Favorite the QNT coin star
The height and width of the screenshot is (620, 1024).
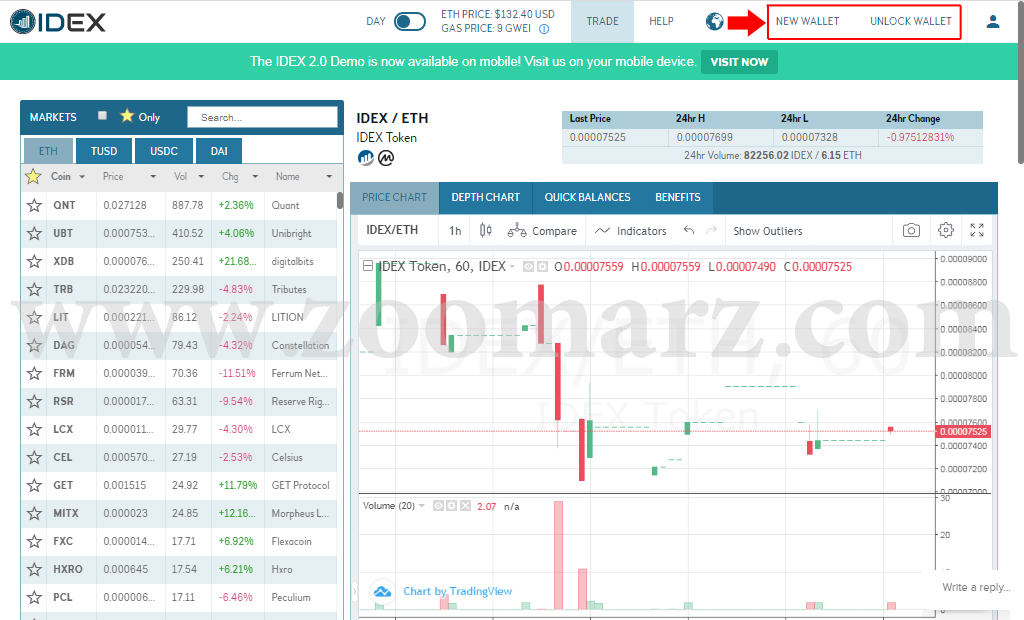coord(34,205)
